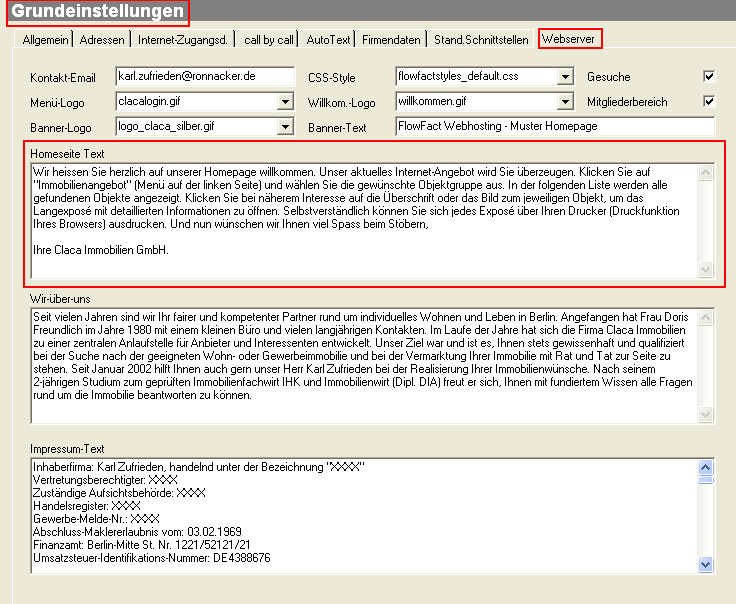
Task: Click the Gesuche label
Action: click(608, 77)
